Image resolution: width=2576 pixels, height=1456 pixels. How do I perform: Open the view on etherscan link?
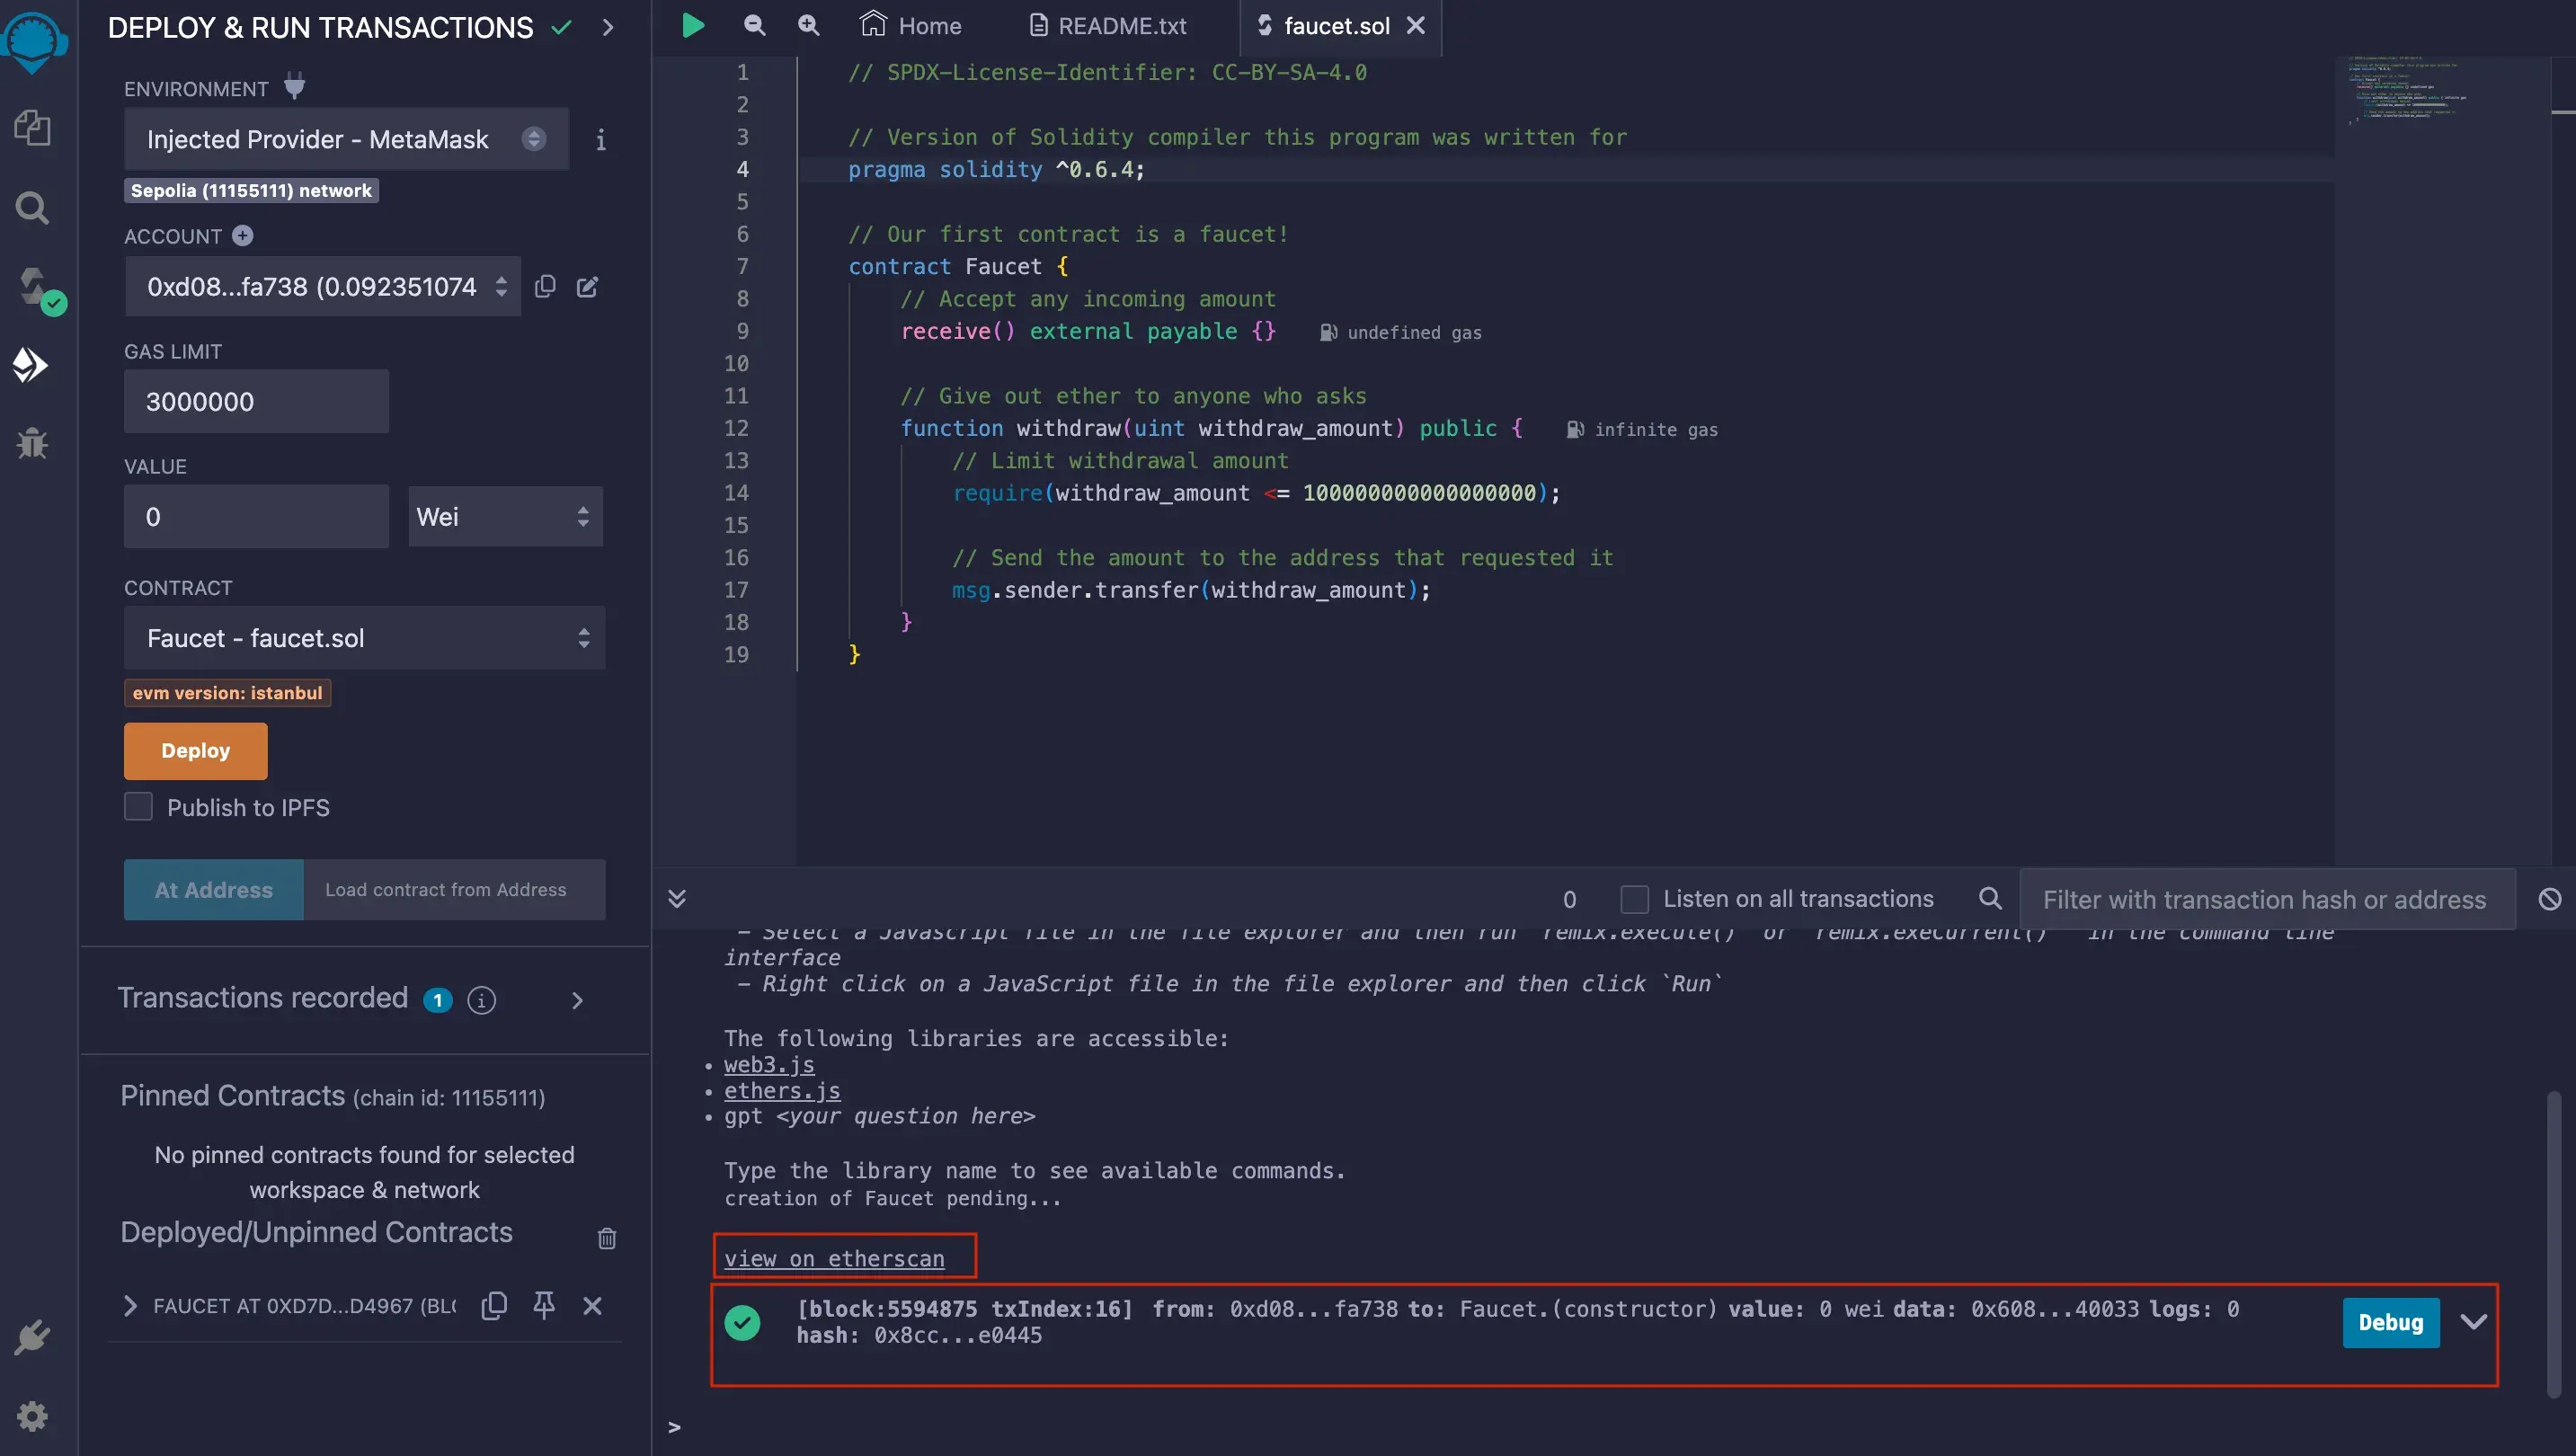tap(834, 1259)
